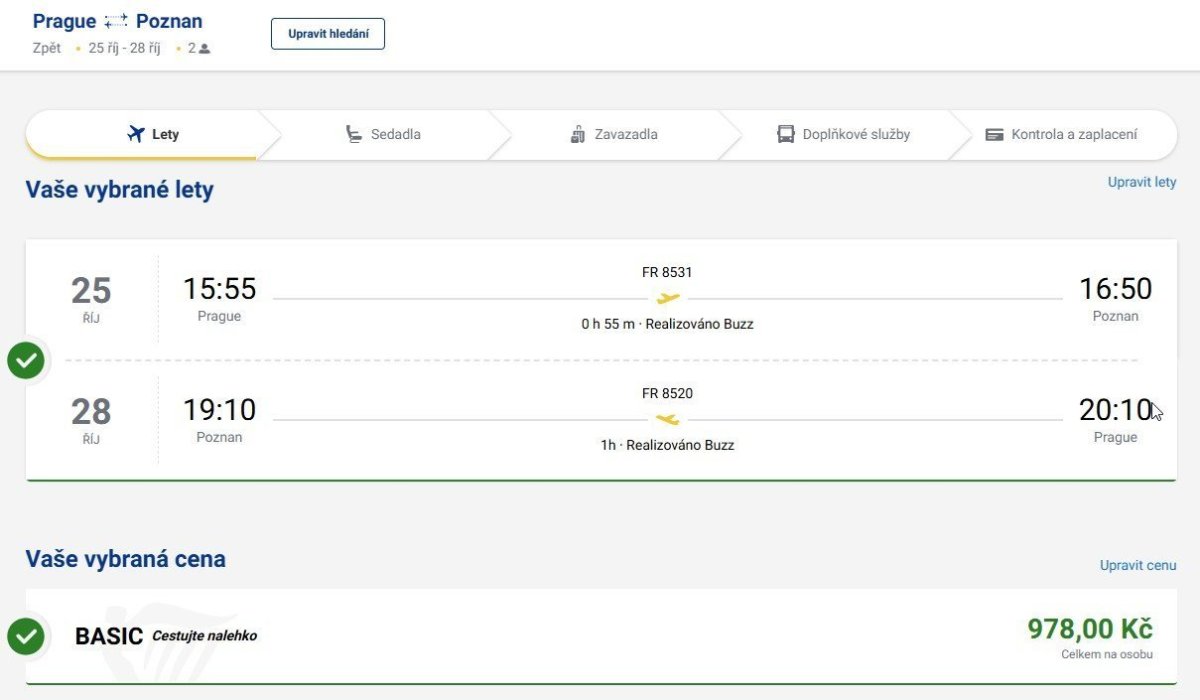Image resolution: width=1200 pixels, height=700 pixels.
Task: Click the bus icon for Doplňkové služby
Action: pos(786,134)
